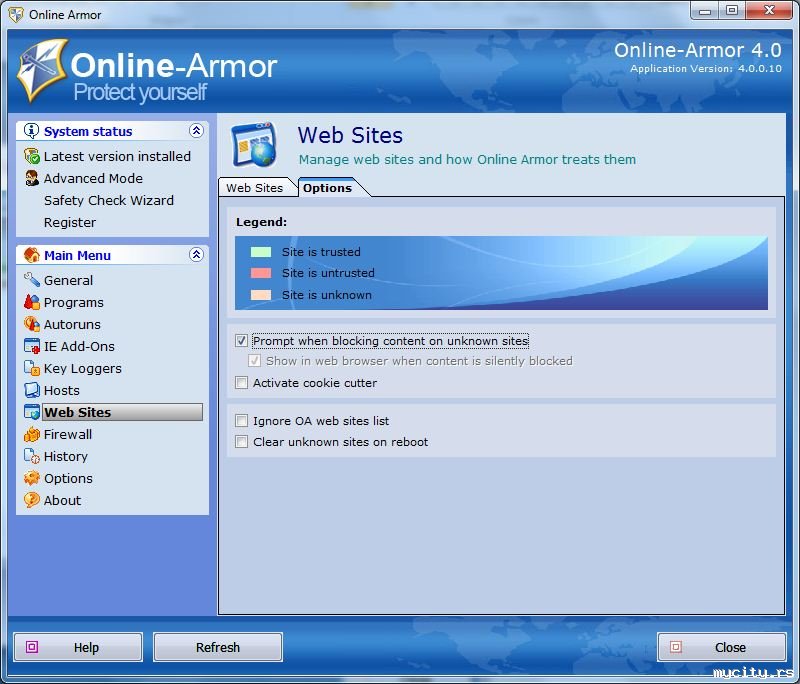Click the Firewall icon in sidebar

(32, 434)
